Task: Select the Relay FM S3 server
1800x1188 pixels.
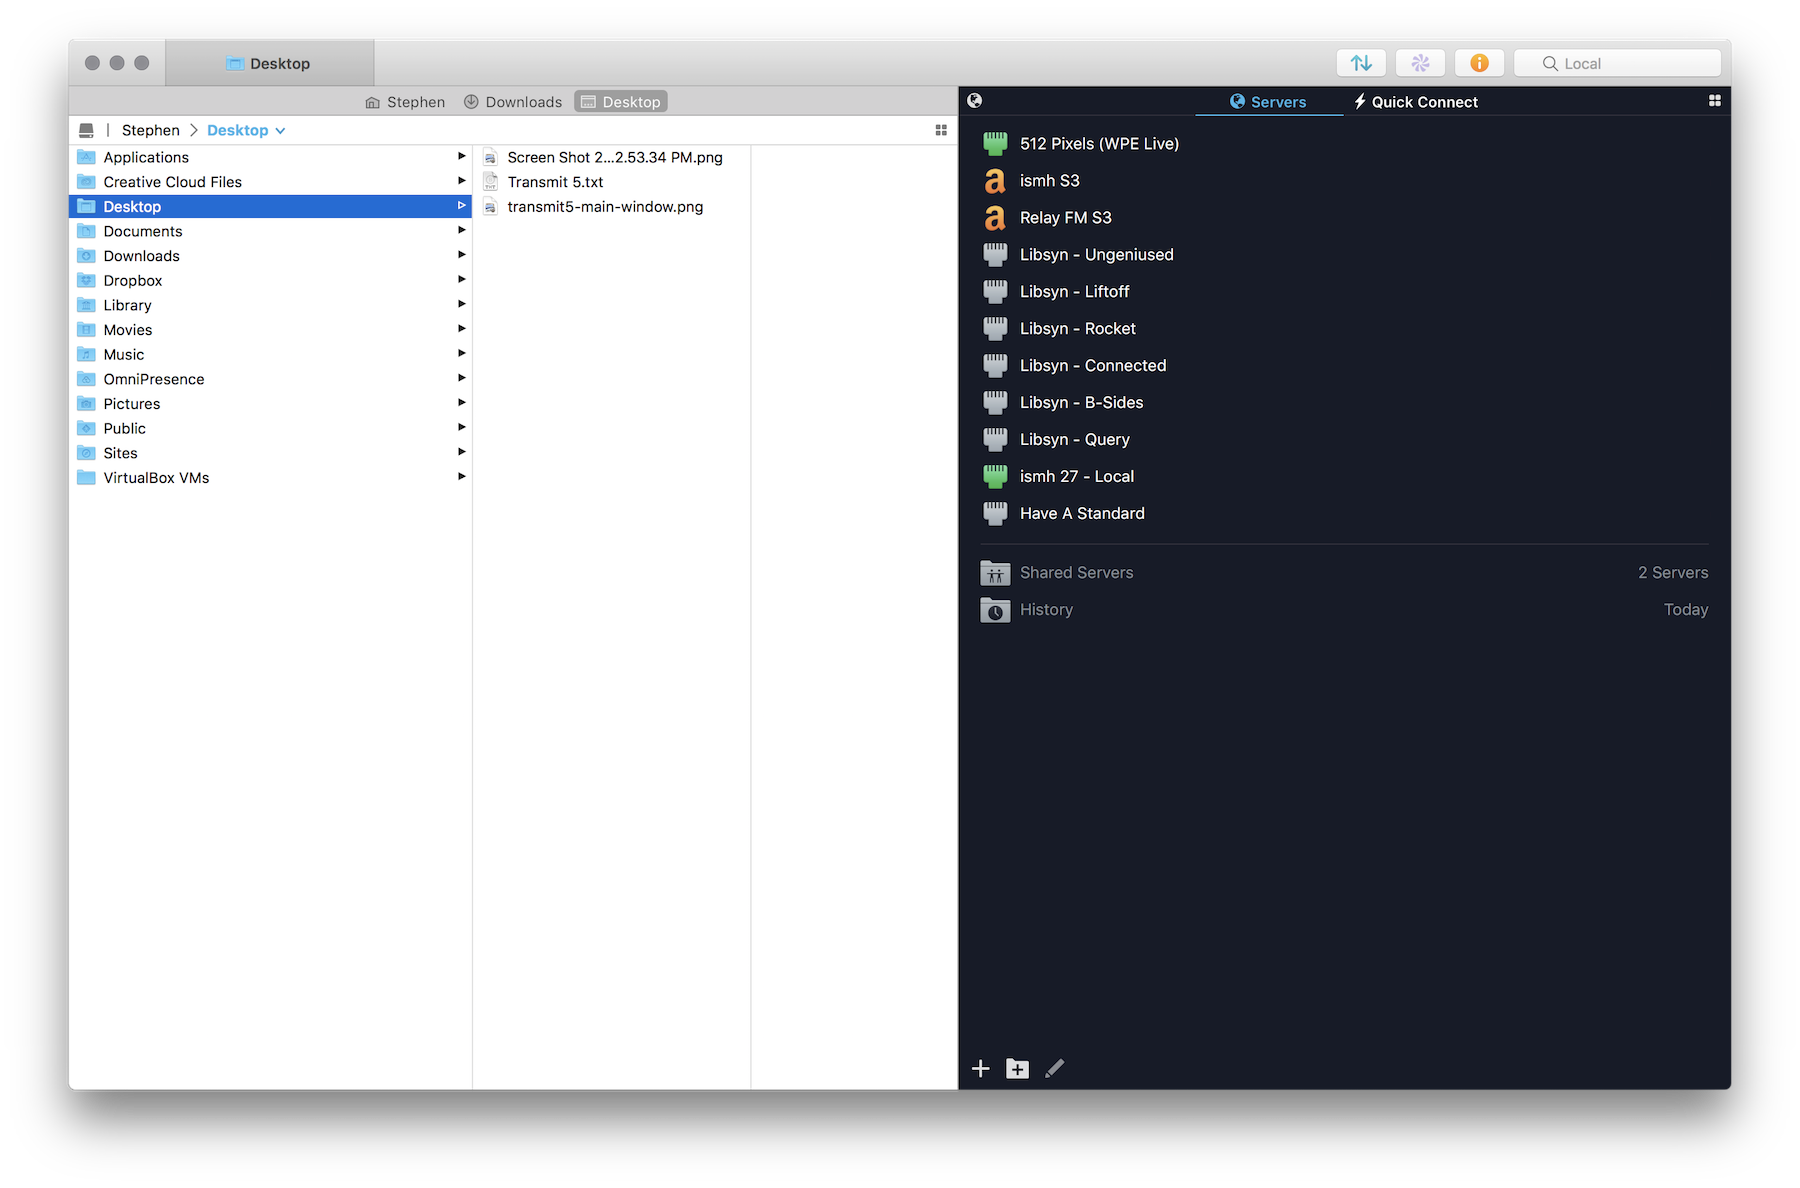Action: pyautogui.click(x=1064, y=217)
